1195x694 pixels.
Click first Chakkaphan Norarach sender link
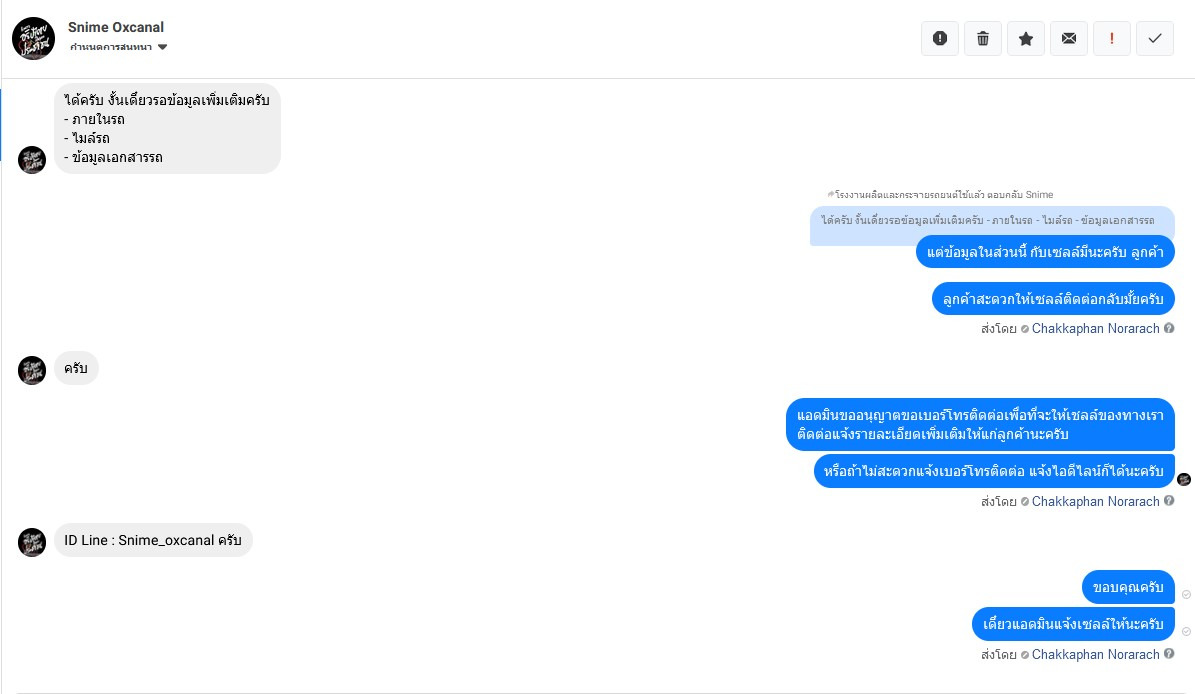coord(1095,328)
